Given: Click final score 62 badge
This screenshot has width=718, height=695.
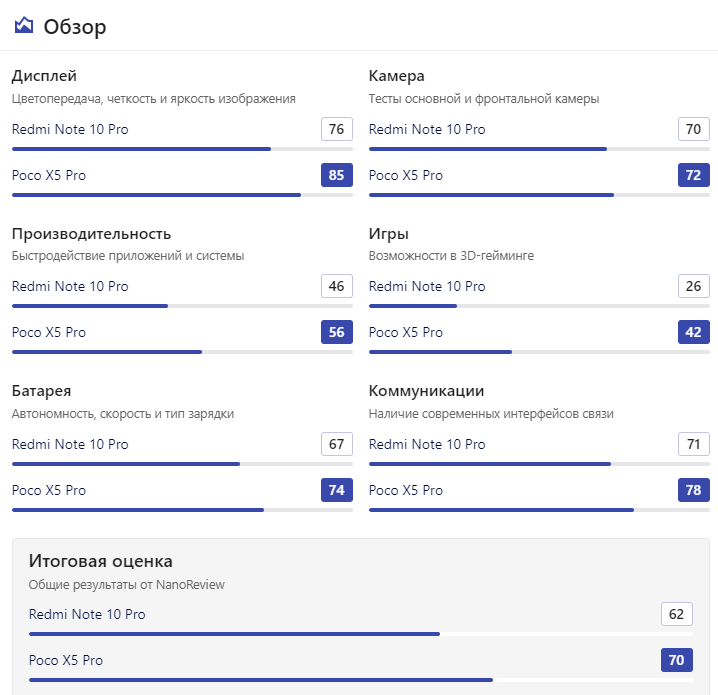Looking at the screenshot, I should (676, 614).
